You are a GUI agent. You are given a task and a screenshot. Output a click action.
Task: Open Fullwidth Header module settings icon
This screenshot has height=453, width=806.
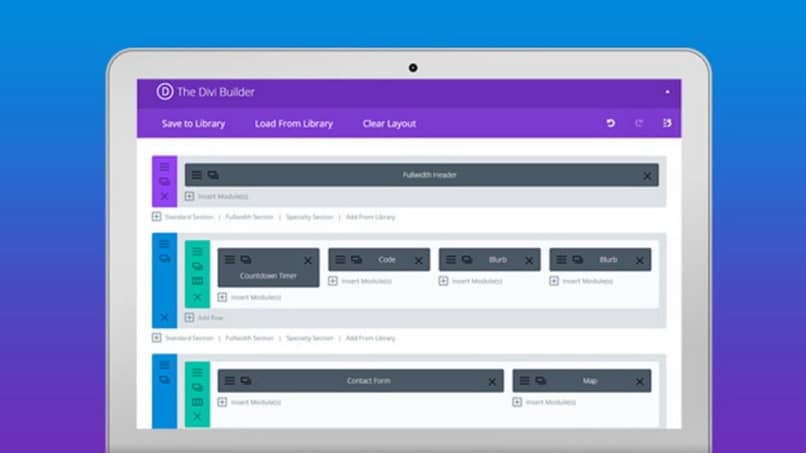[x=196, y=175]
